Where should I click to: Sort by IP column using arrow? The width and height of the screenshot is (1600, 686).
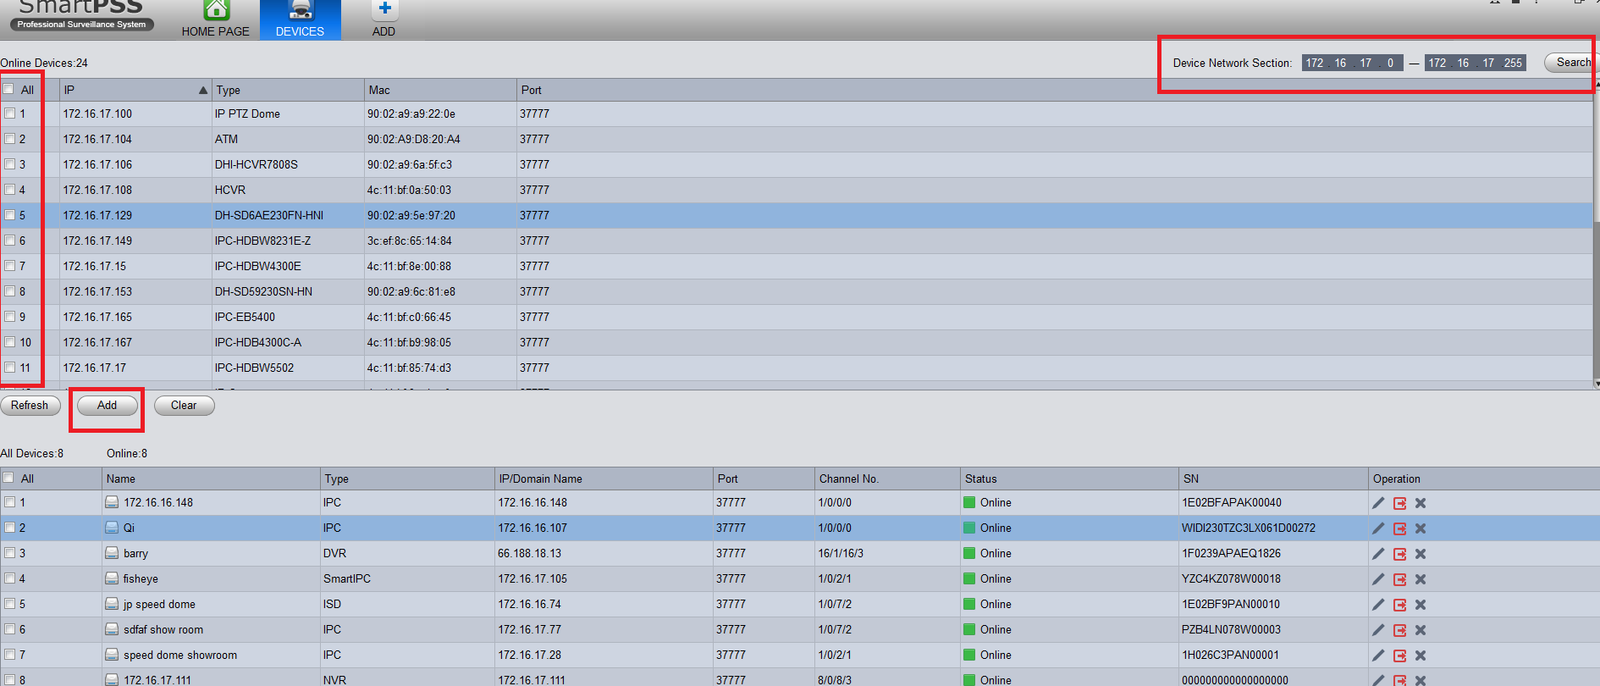pyautogui.click(x=203, y=90)
